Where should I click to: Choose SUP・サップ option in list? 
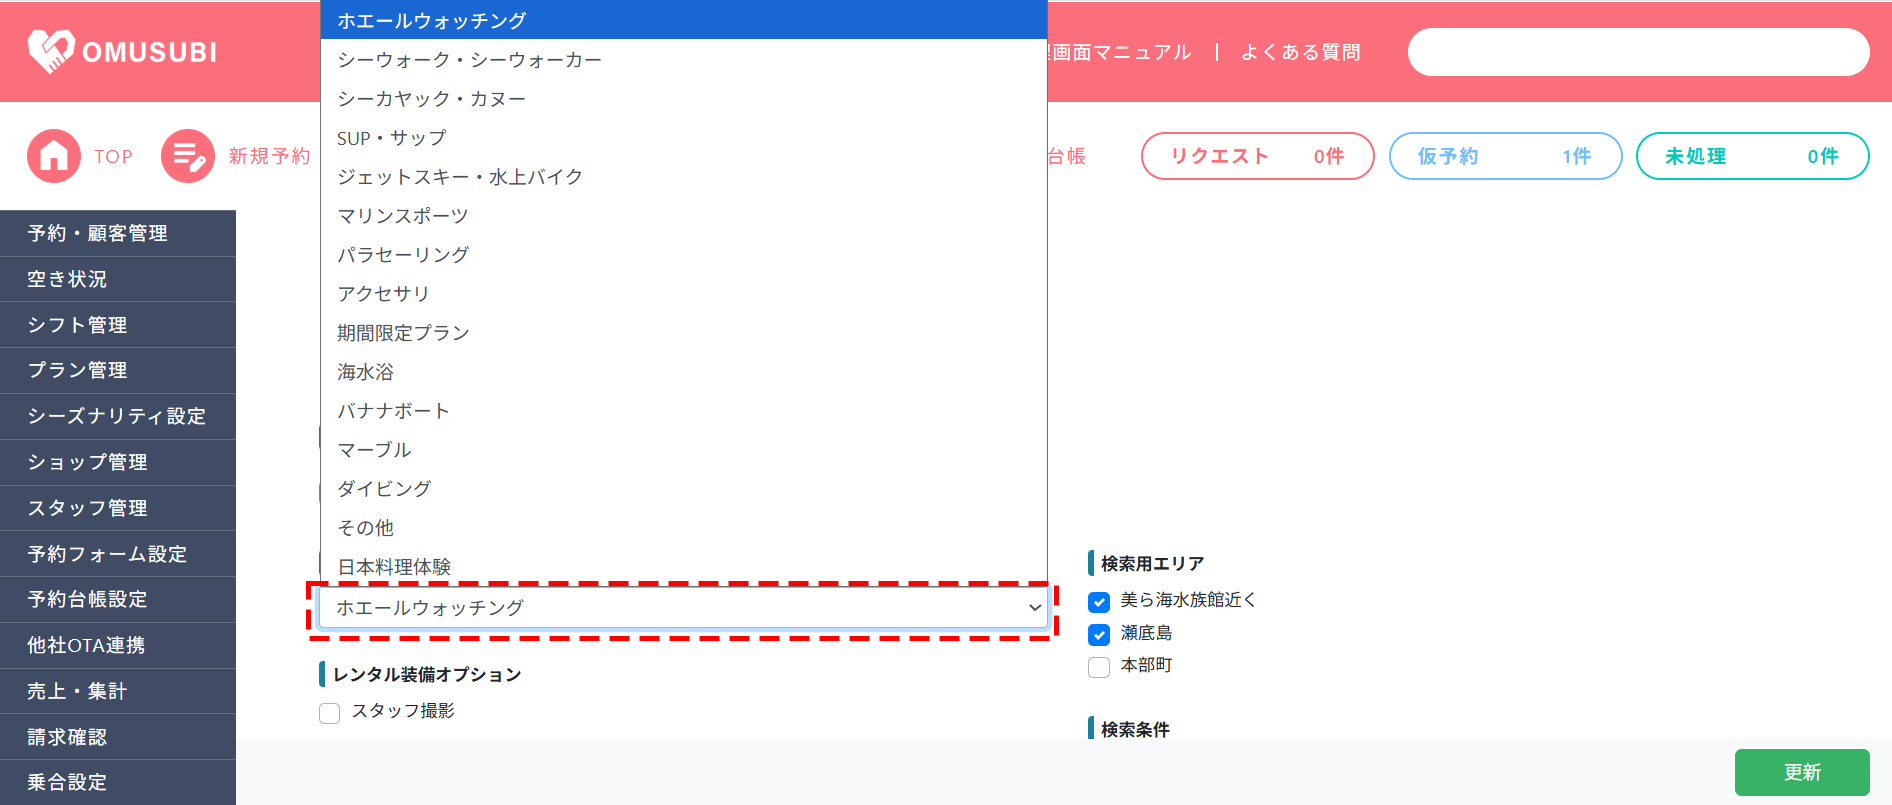coord(392,138)
